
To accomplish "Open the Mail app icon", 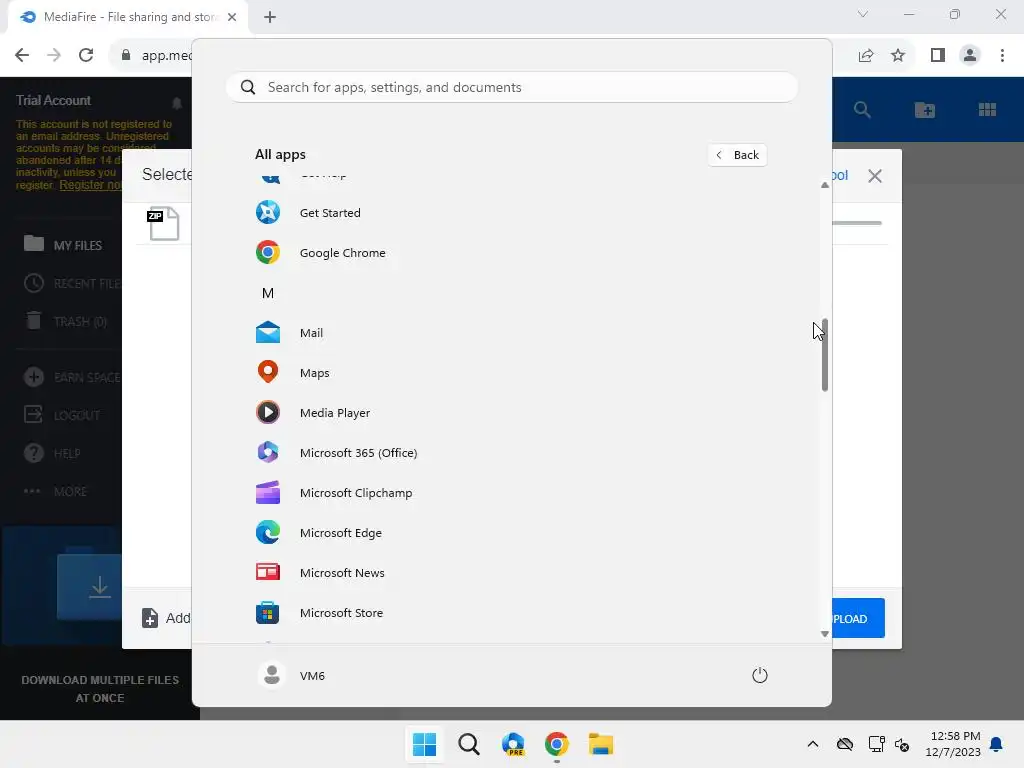I will (x=268, y=333).
